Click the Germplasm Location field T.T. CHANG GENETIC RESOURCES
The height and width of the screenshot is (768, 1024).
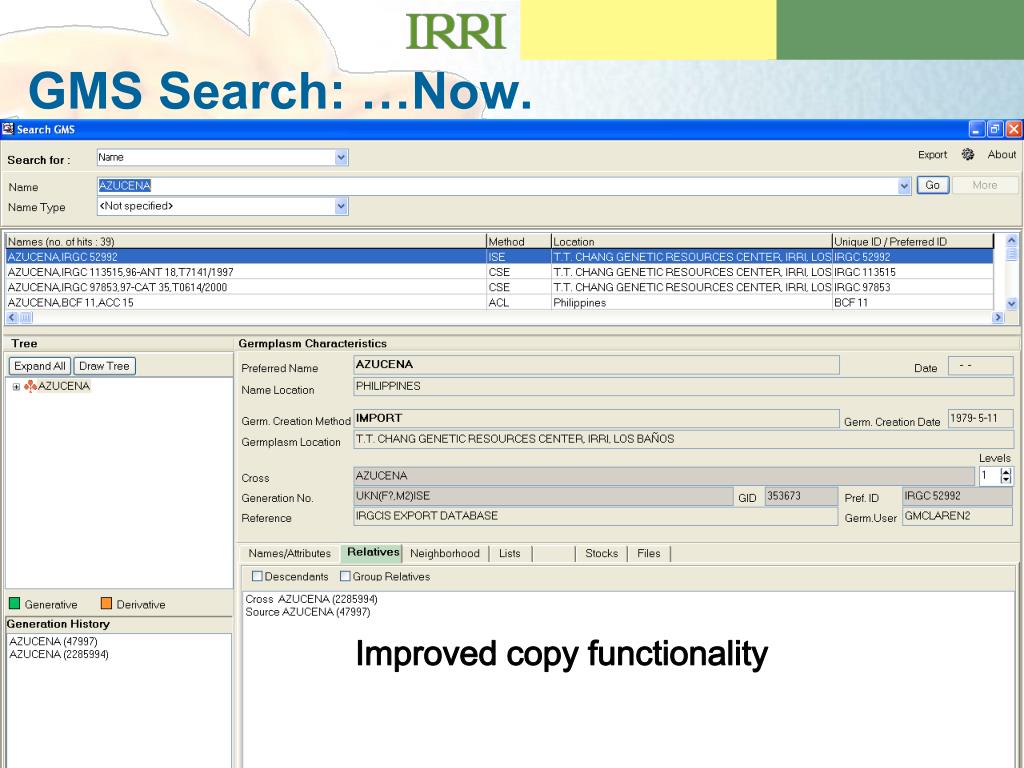pyautogui.click(x=683, y=440)
